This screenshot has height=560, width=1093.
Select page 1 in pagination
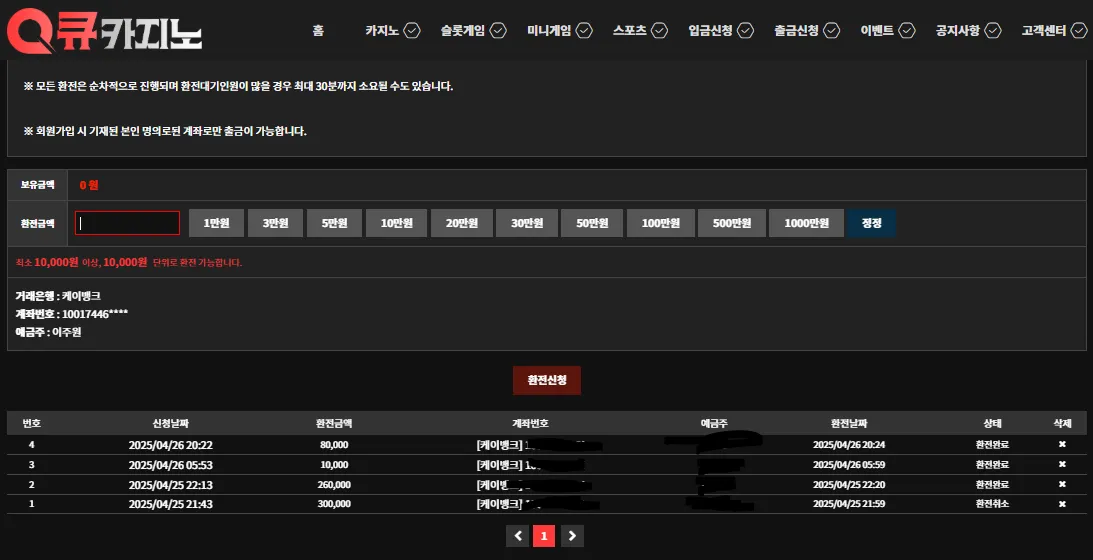pos(544,536)
